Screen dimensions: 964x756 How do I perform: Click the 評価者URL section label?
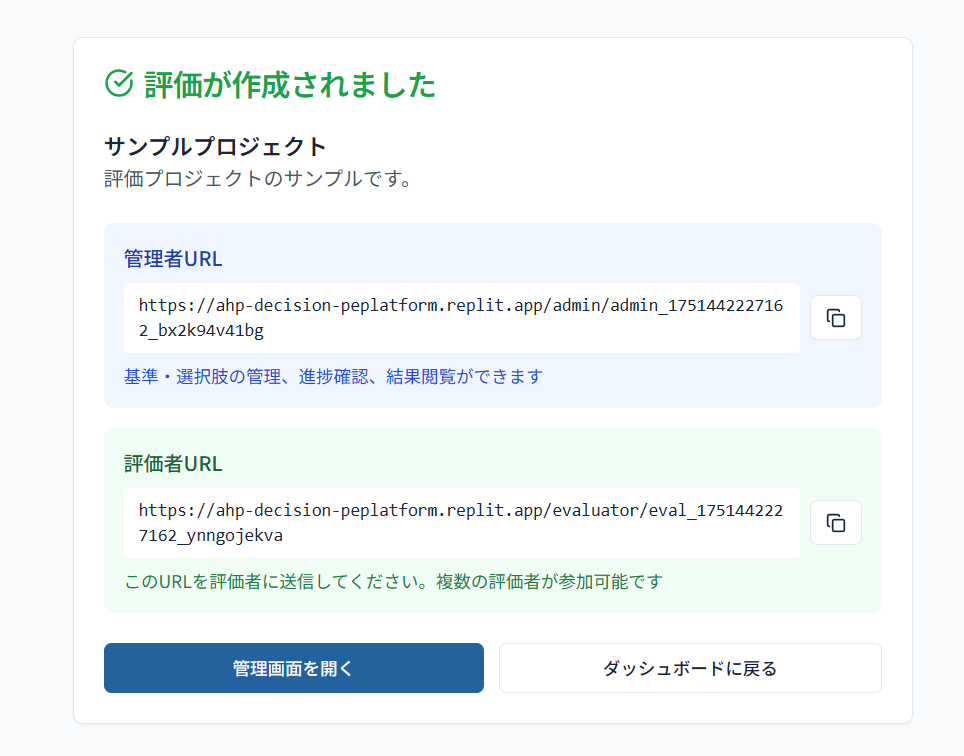pos(173,464)
